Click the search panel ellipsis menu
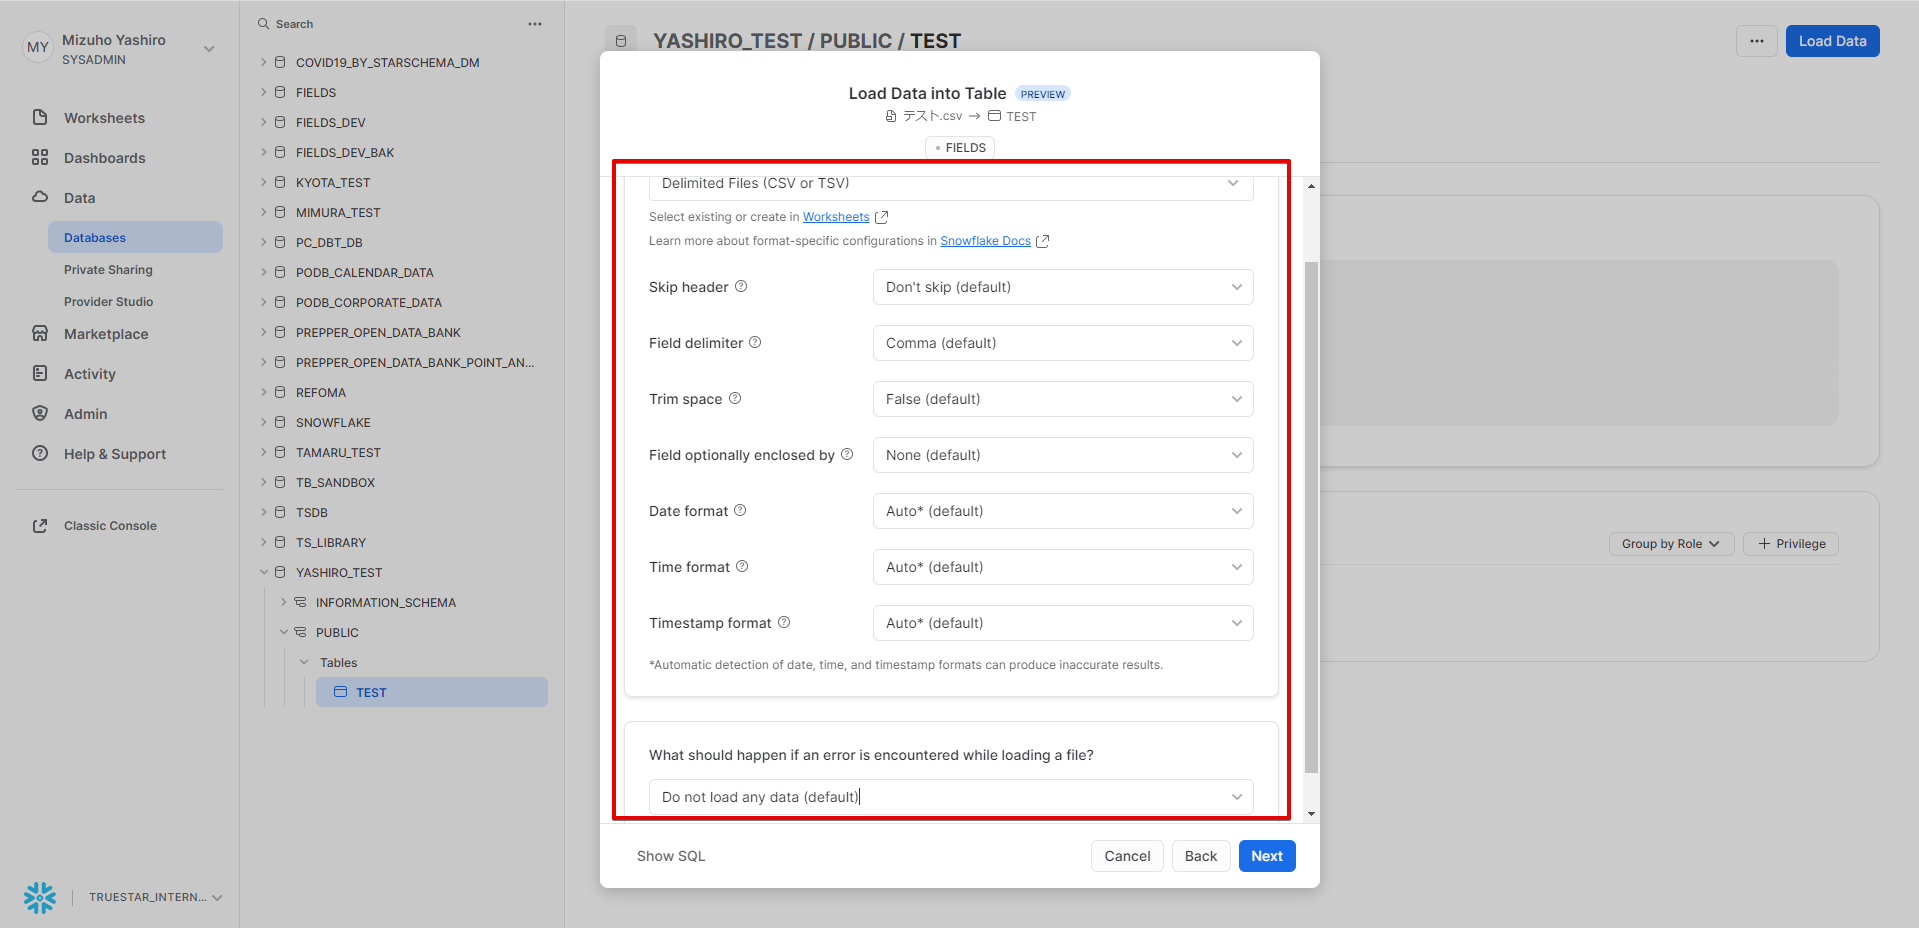The image size is (1919, 928). pyautogui.click(x=535, y=24)
